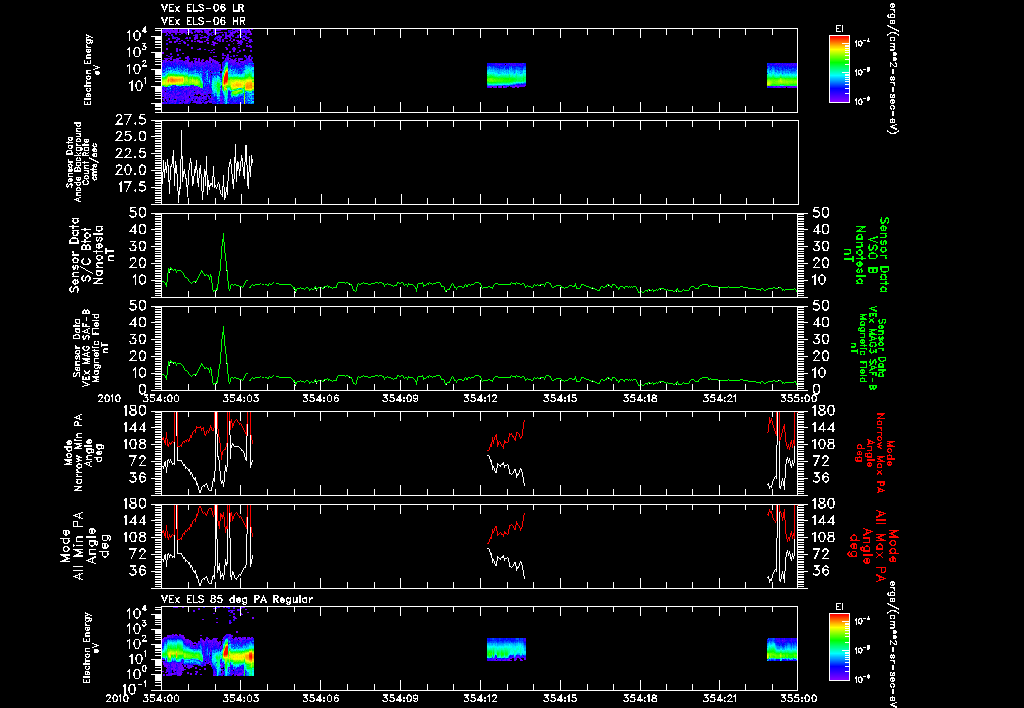
Task: Click 354:12 time label on the bottom axis
Action: (x=481, y=698)
